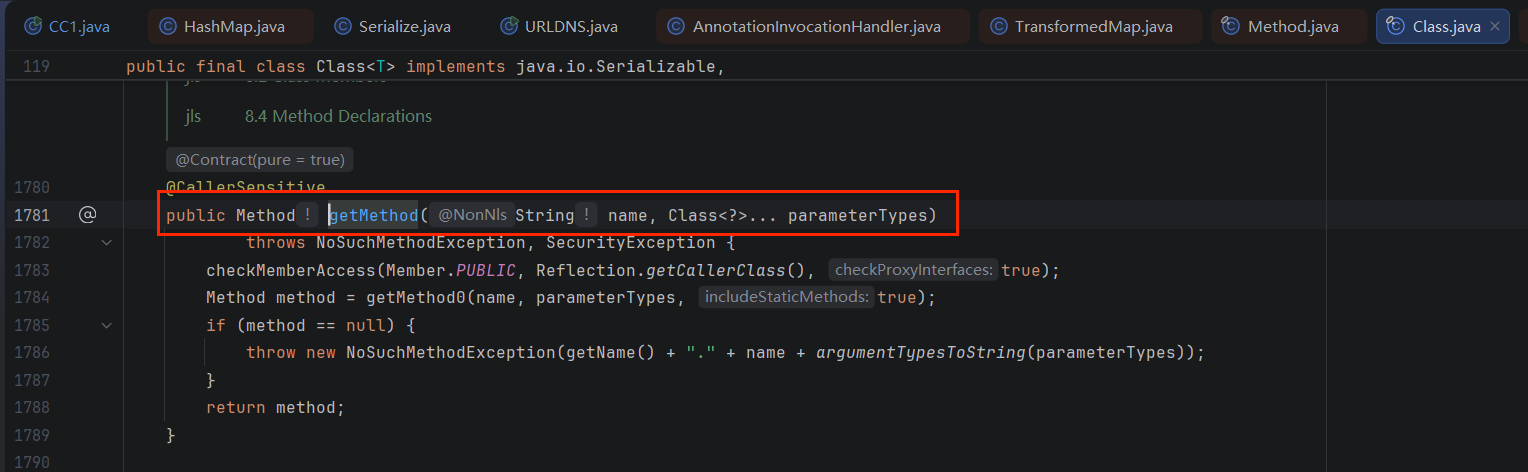Click the return keyword on line 1788
The image size is (1528, 472).
coord(236,407)
